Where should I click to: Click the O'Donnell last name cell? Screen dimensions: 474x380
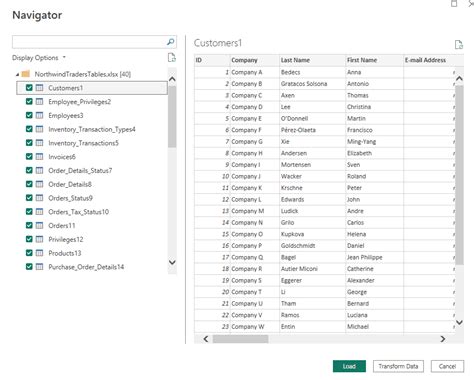pos(312,118)
